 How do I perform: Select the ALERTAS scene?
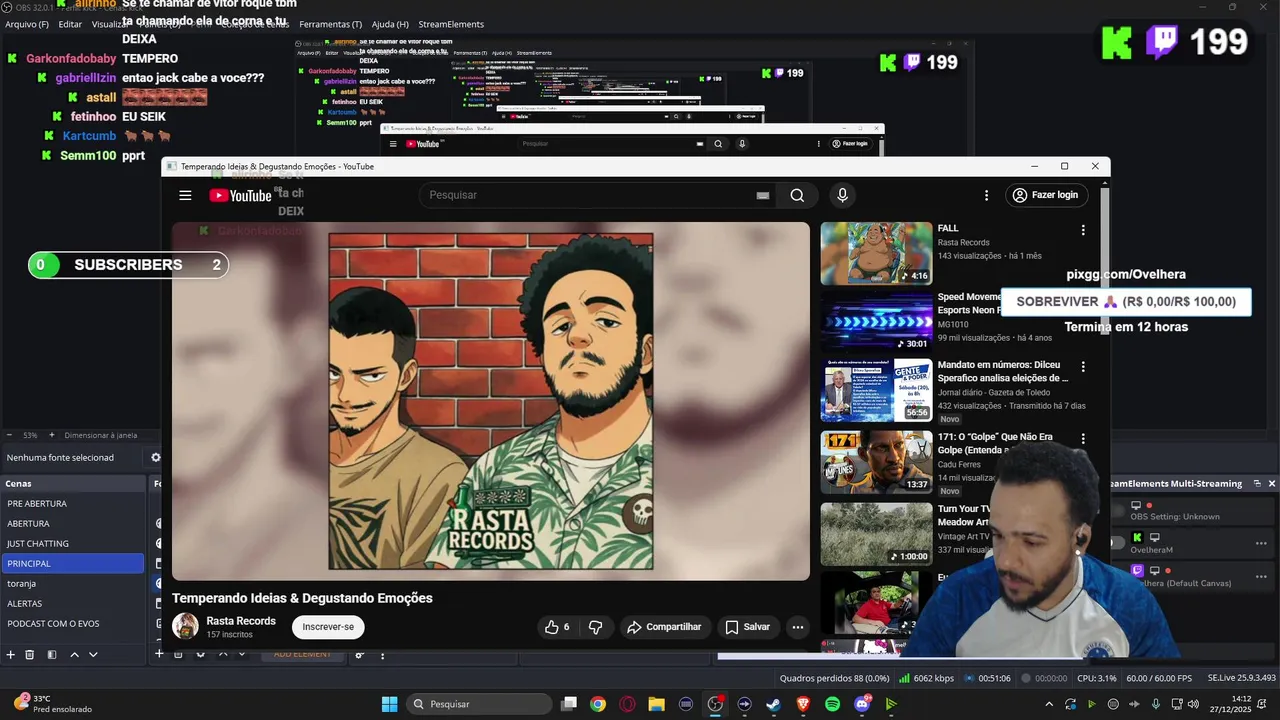click(73, 604)
